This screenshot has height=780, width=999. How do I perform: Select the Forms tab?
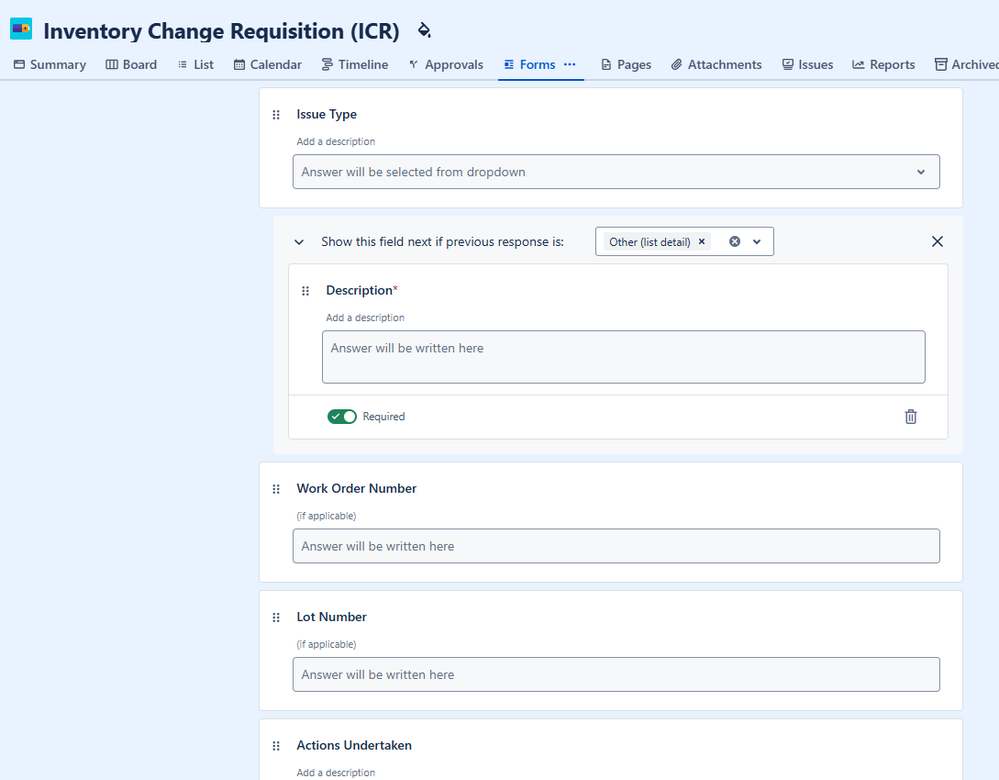click(529, 64)
